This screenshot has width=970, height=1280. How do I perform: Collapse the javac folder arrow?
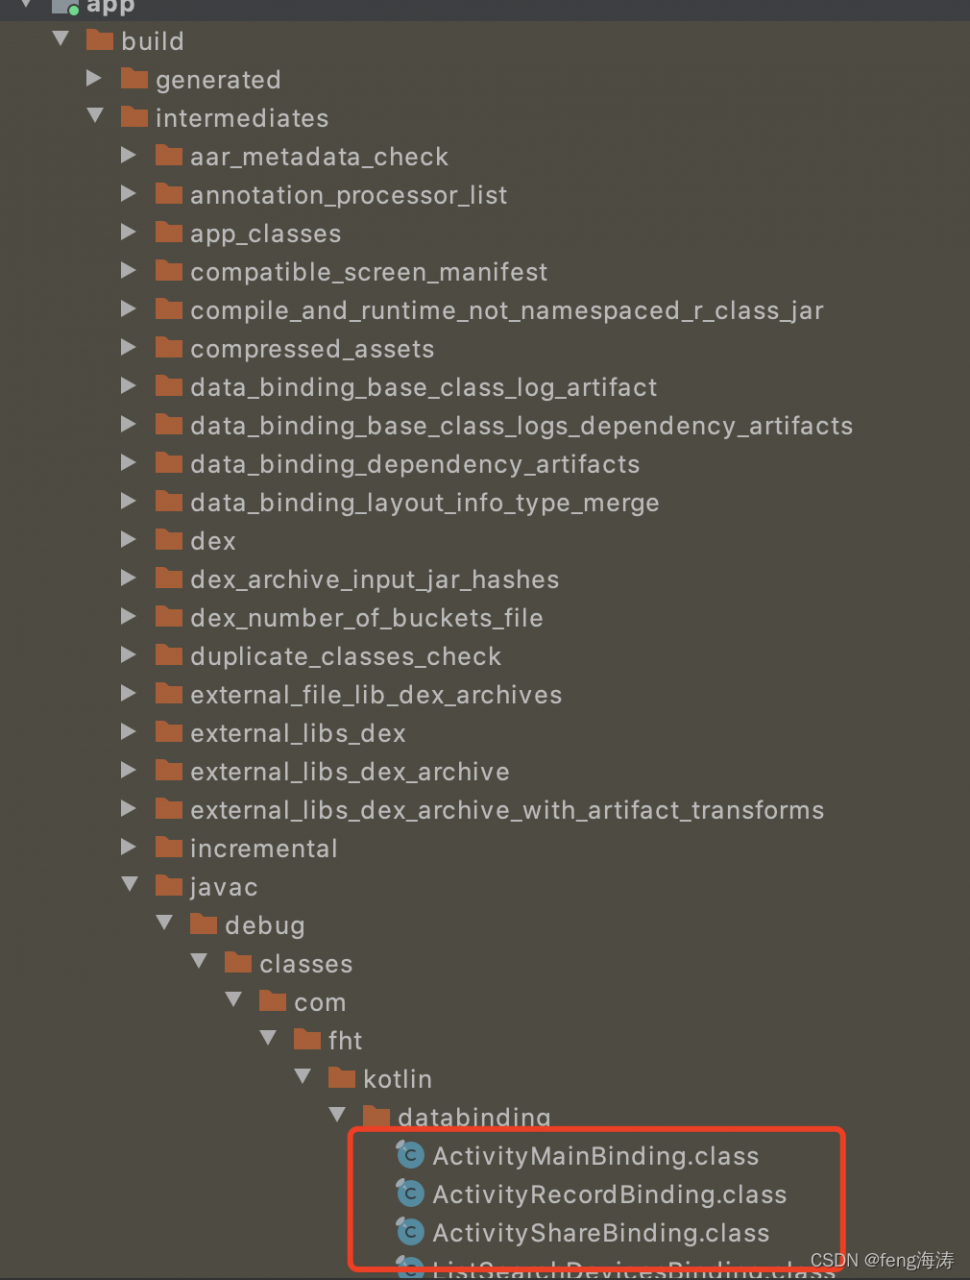click(129, 885)
